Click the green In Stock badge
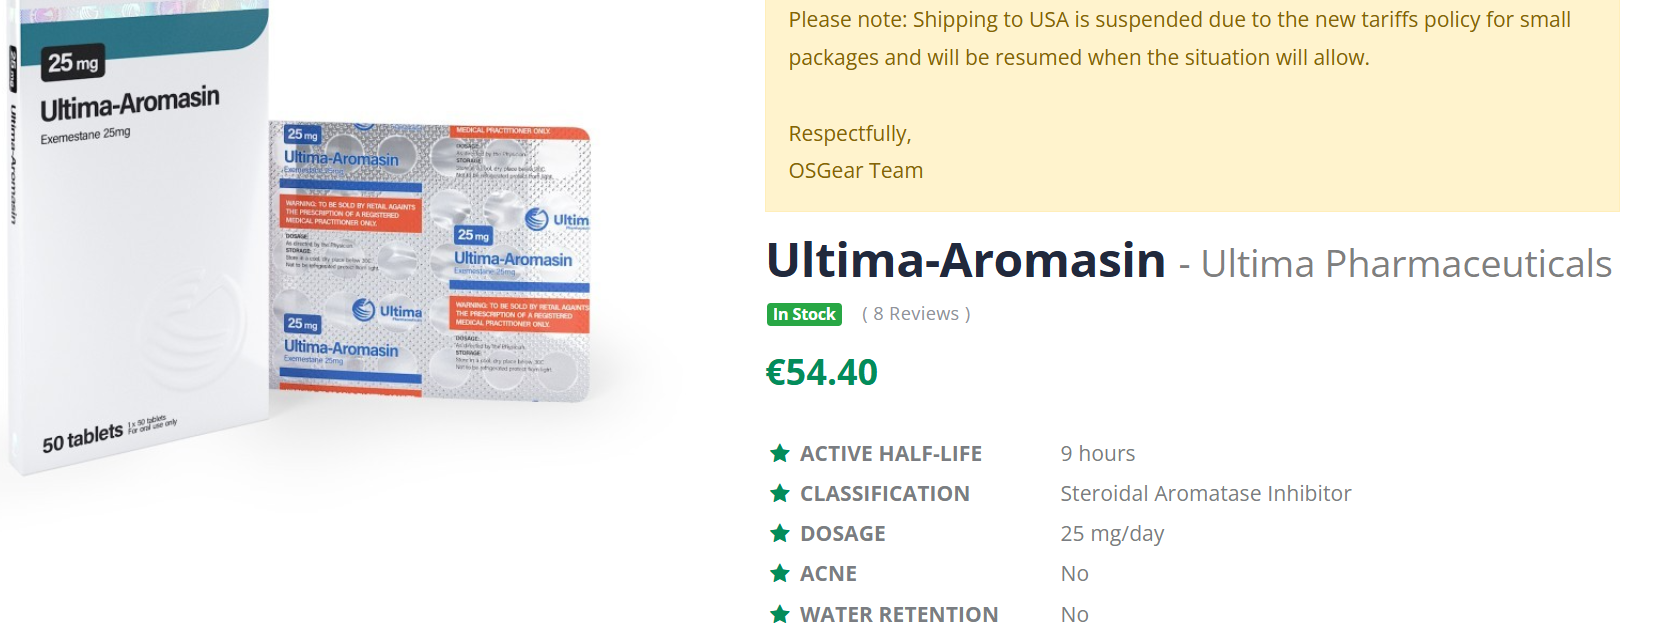1653x631 pixels. [x=804, y=314]
